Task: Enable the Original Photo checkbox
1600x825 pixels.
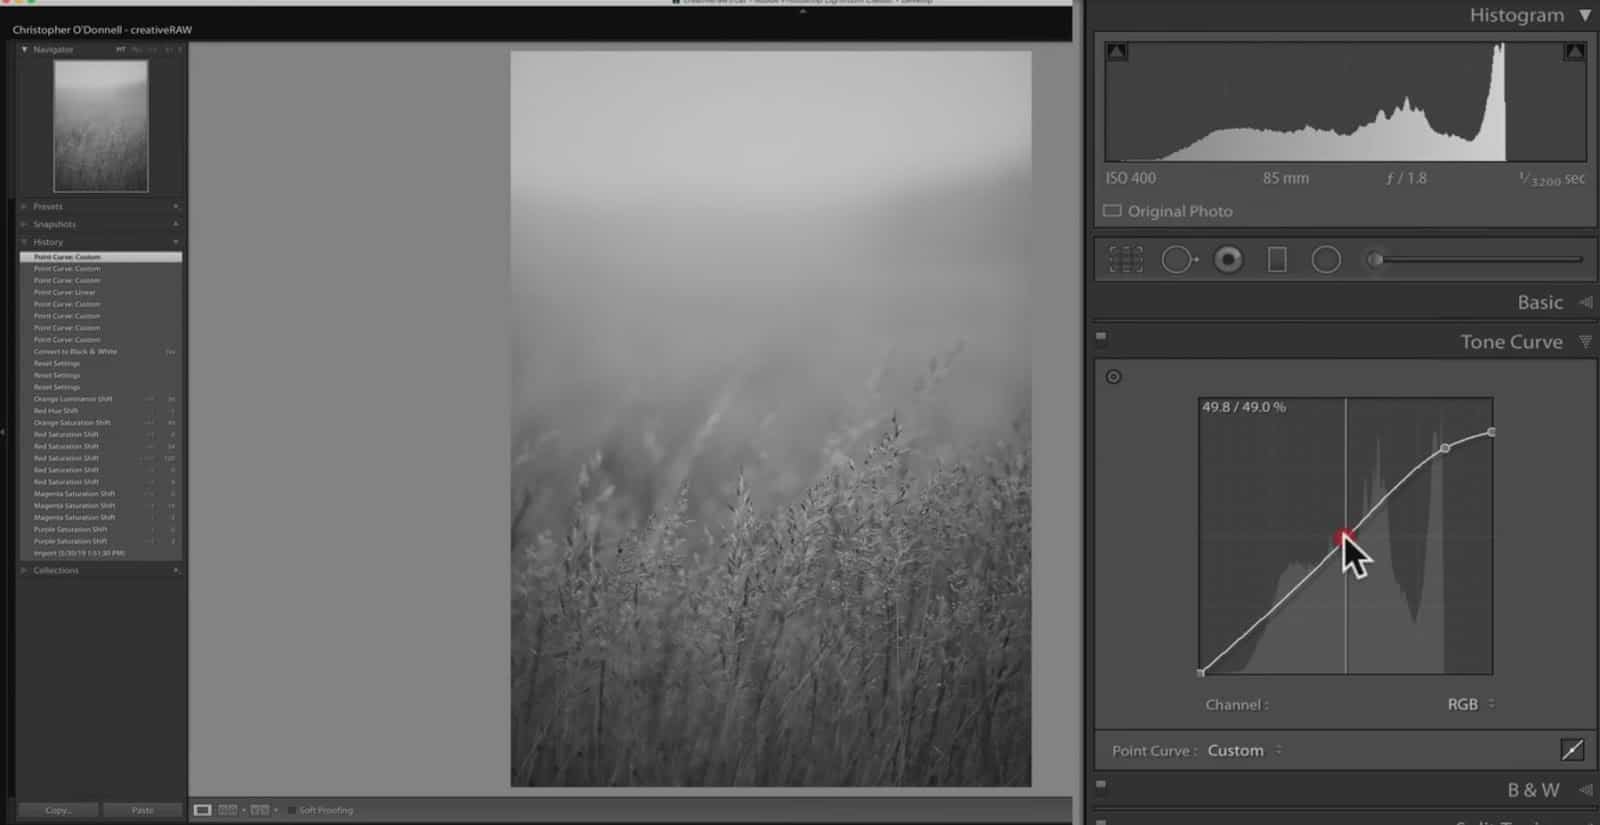Action: 1112,211
